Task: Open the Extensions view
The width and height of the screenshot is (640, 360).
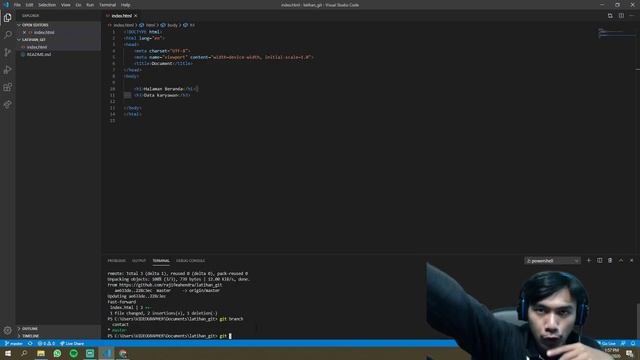Action: pos(7,87)
